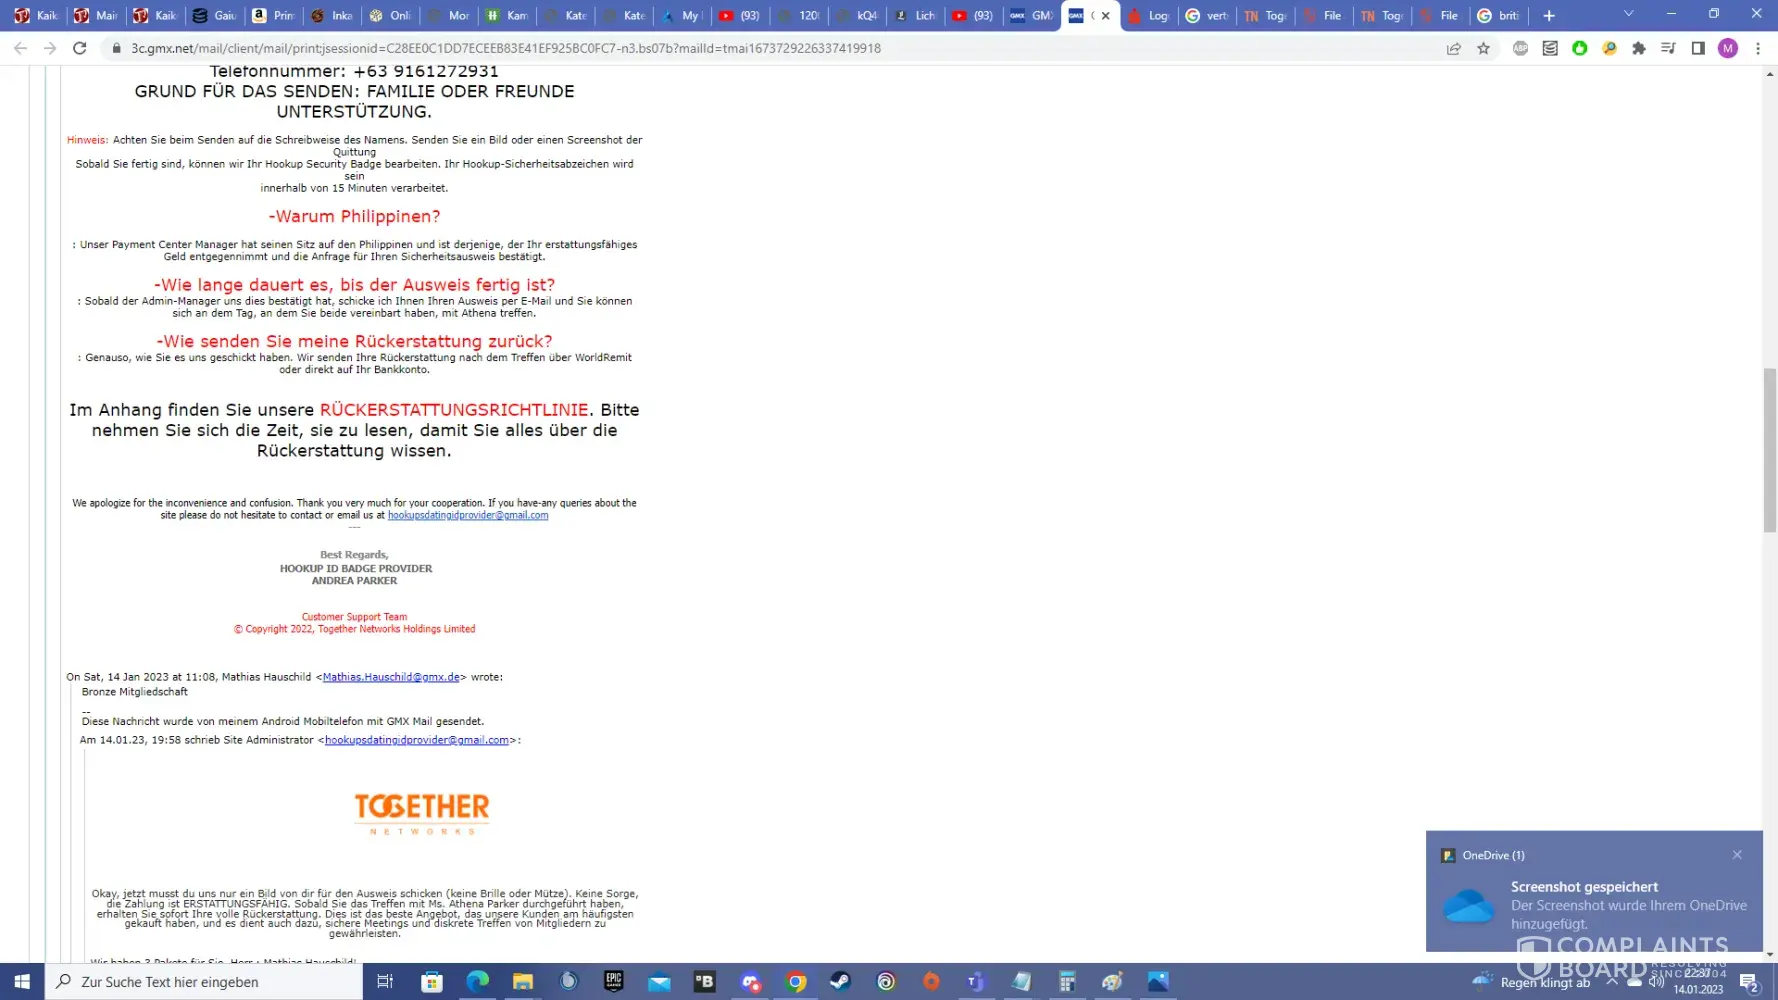
Task: Bookmark this page with the star icon
Action: click(x=1484, y=48)
